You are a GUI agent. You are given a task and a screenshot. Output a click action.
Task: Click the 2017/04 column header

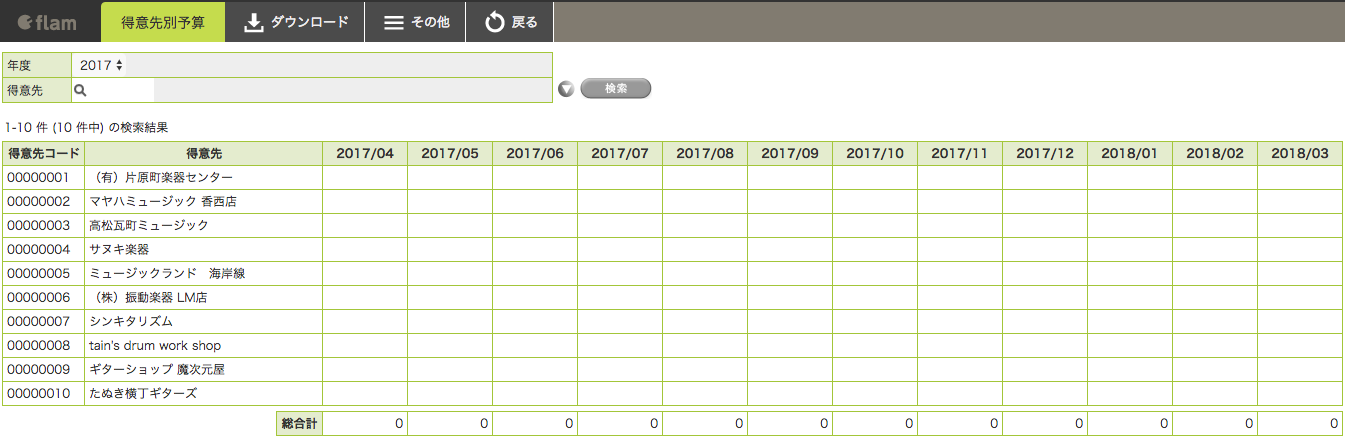pyautogui.click(x=365, y=154)
